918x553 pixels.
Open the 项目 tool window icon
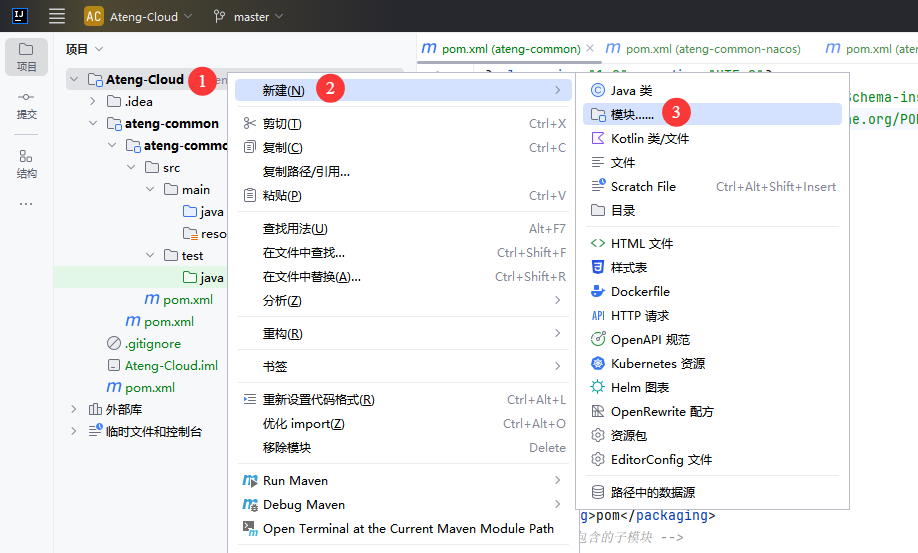click(x=26, y=56)
